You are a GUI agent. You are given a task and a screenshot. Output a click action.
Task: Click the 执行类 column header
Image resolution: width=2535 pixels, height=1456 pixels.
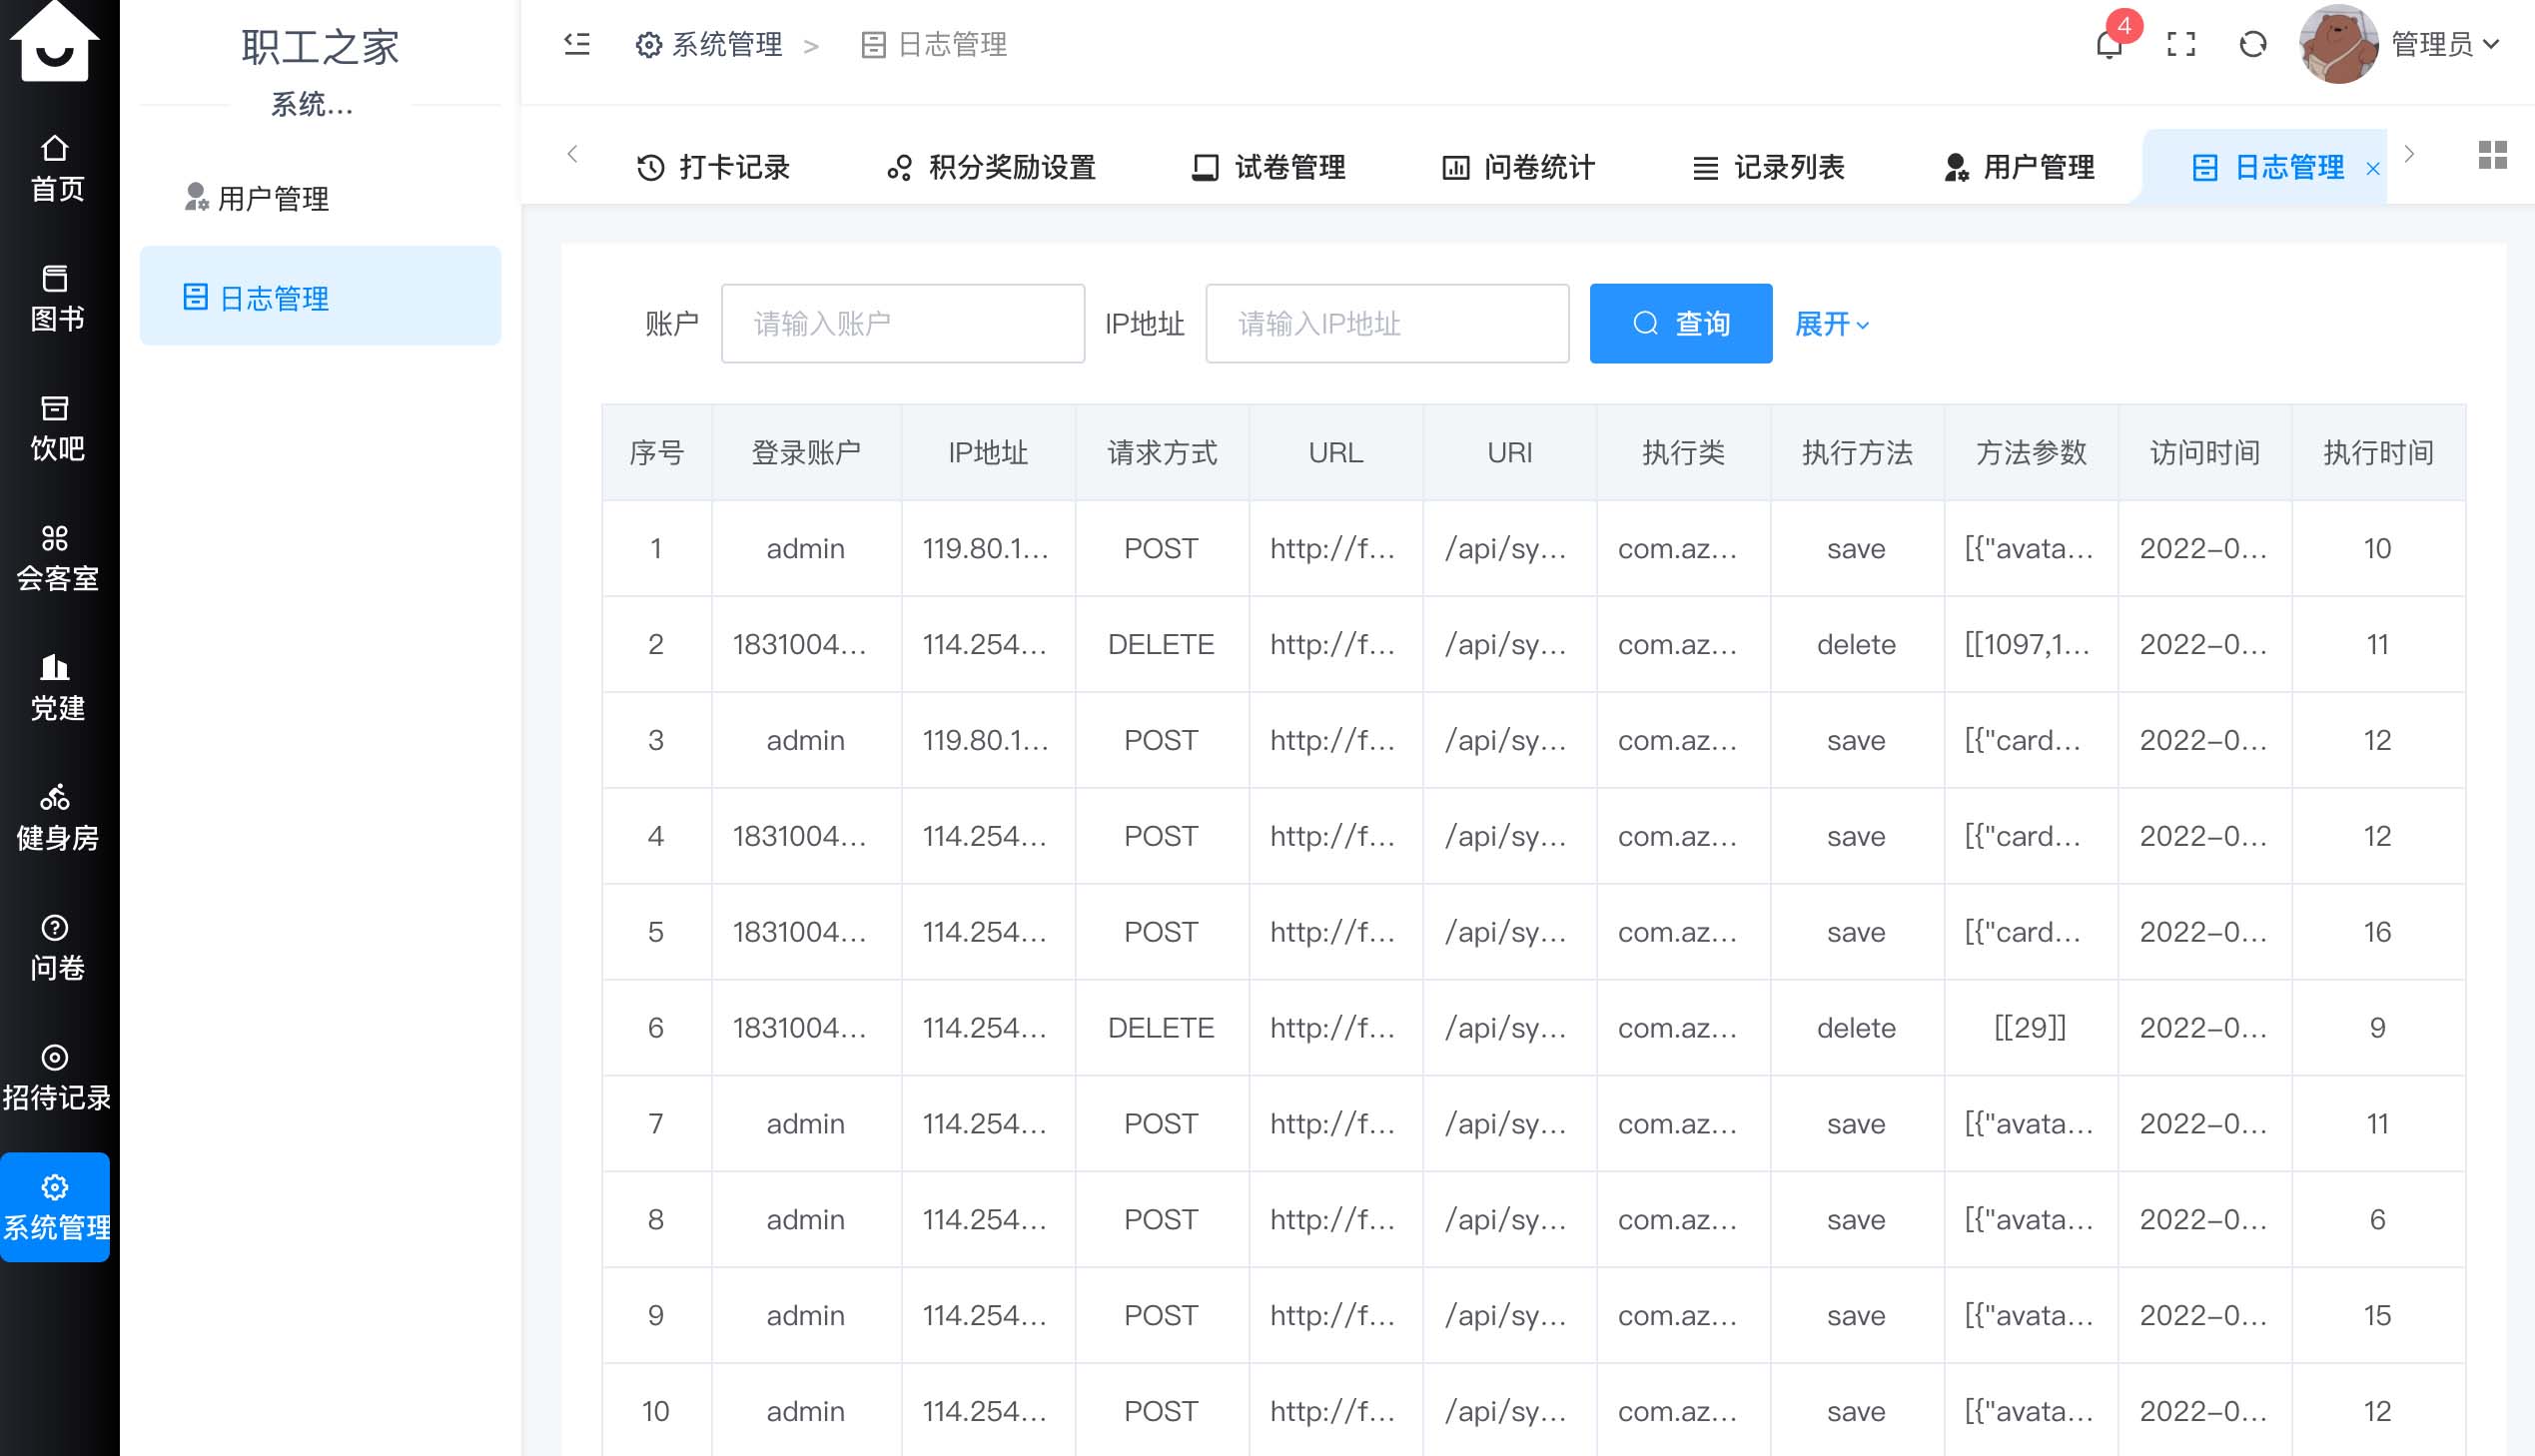pyautogui.click(x=1683, y=453)
